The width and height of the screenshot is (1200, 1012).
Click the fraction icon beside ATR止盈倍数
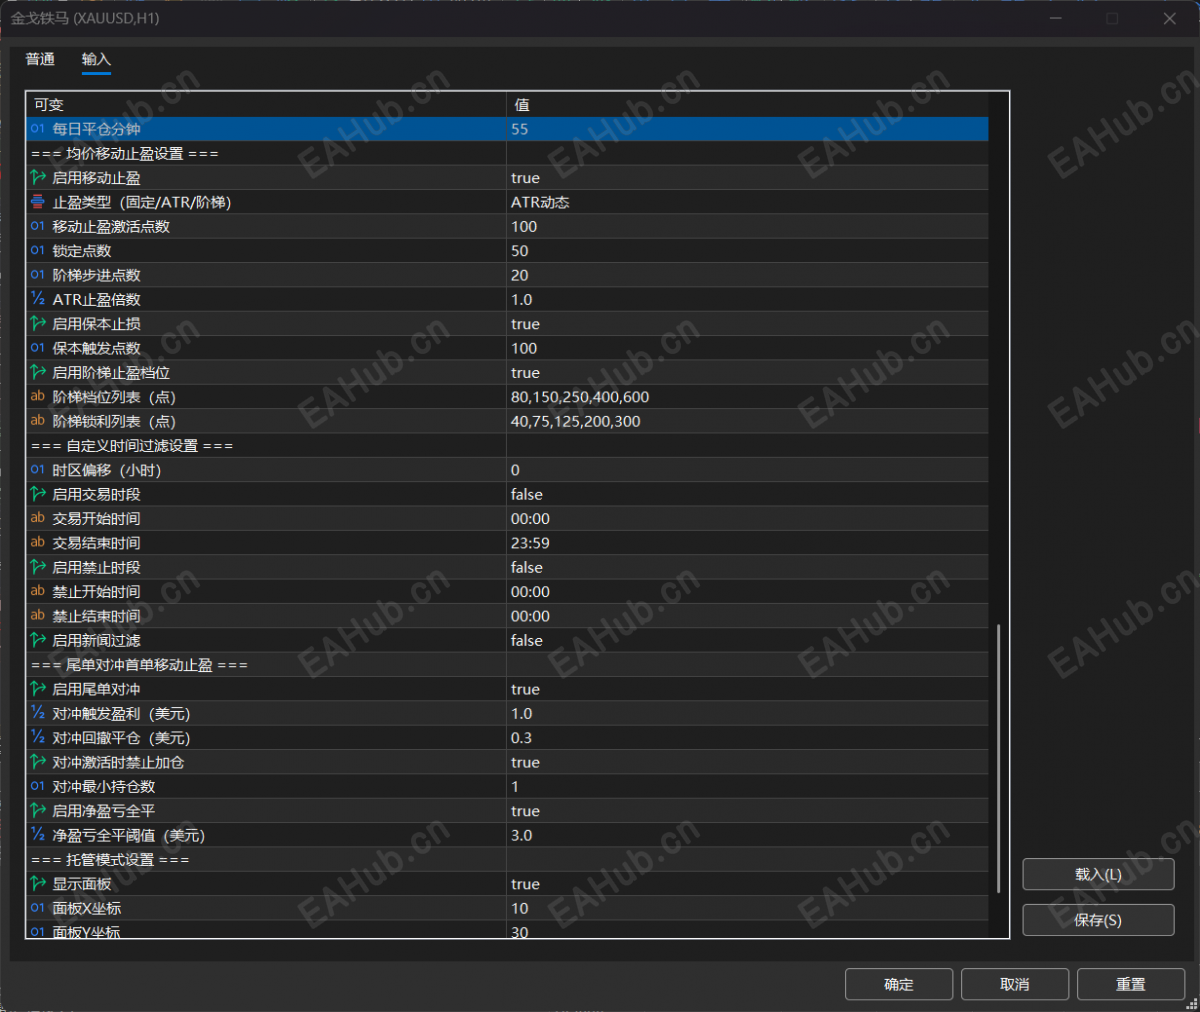point(38,299)
